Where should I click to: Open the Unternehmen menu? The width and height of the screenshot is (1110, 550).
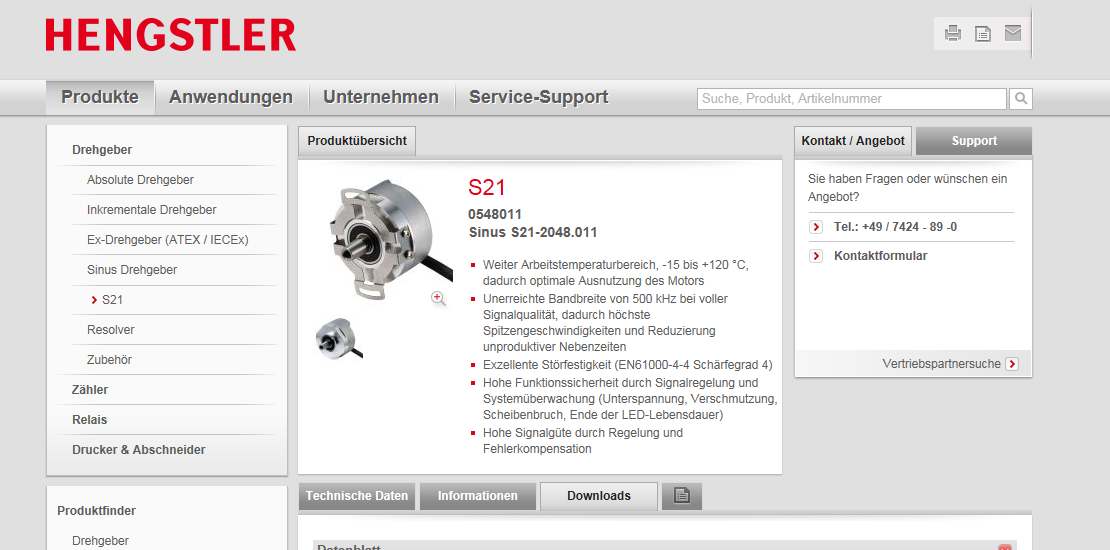tap(381, 97)
